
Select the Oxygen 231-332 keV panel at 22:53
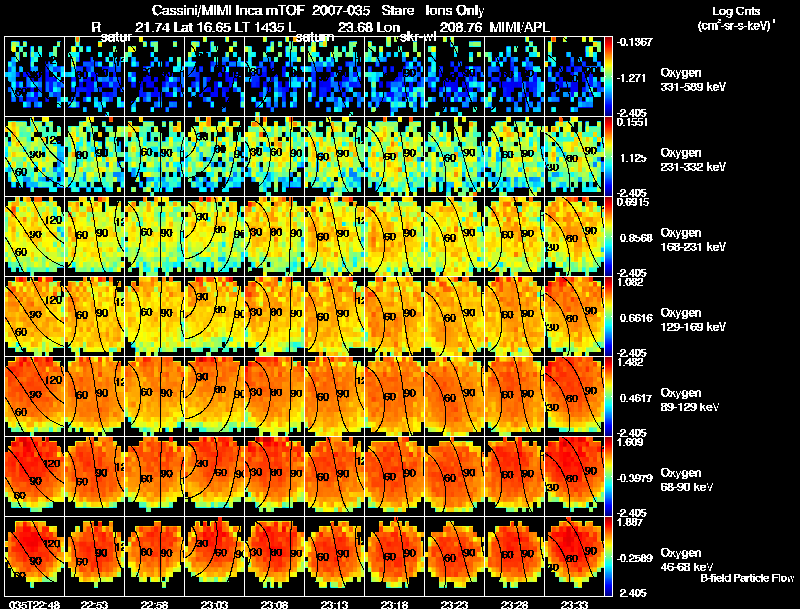tap(94, 157)
